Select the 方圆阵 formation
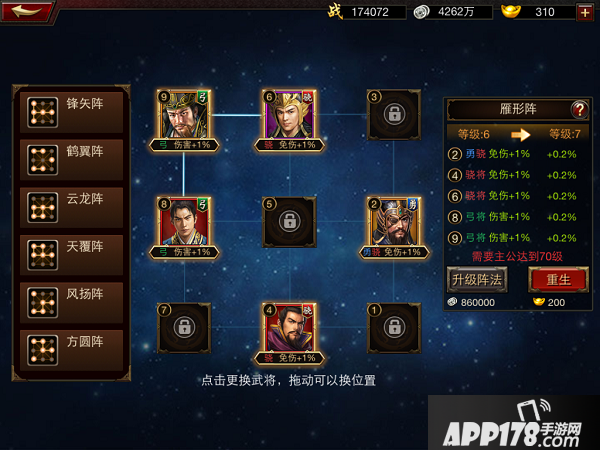The width and height of the screenshot is (600, 450). coord(71,350)
